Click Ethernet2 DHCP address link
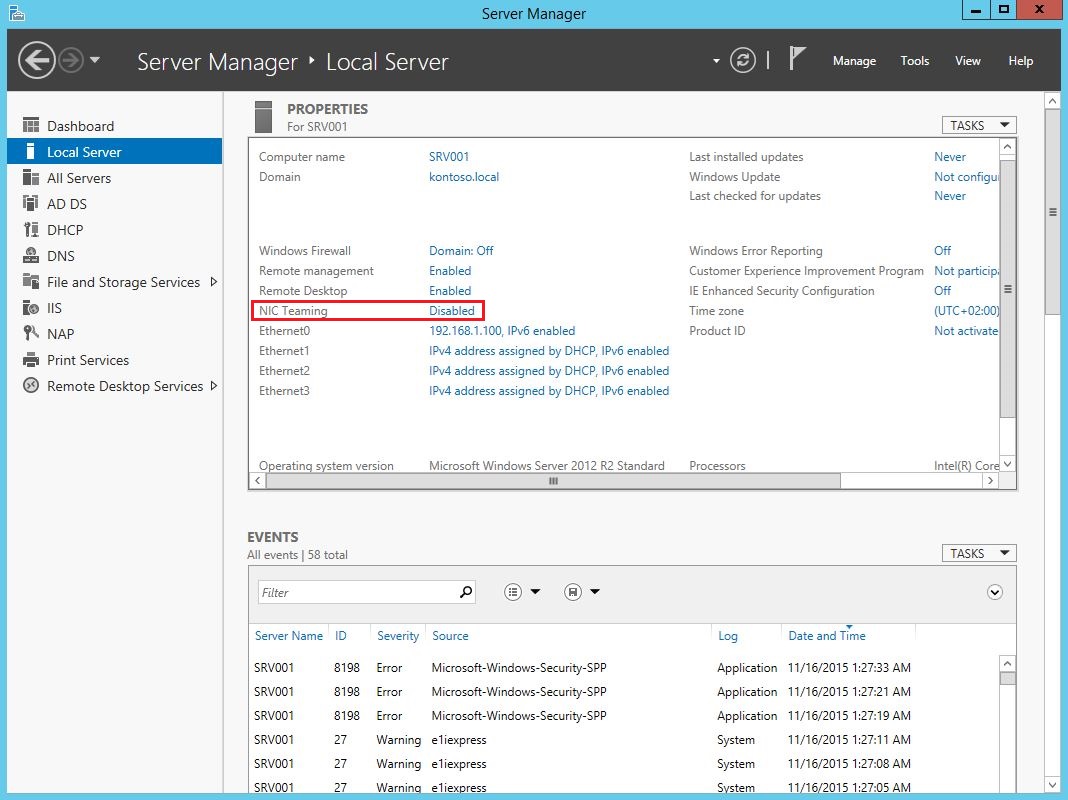Screen dimensions: 1068x800 coord(549,370)
